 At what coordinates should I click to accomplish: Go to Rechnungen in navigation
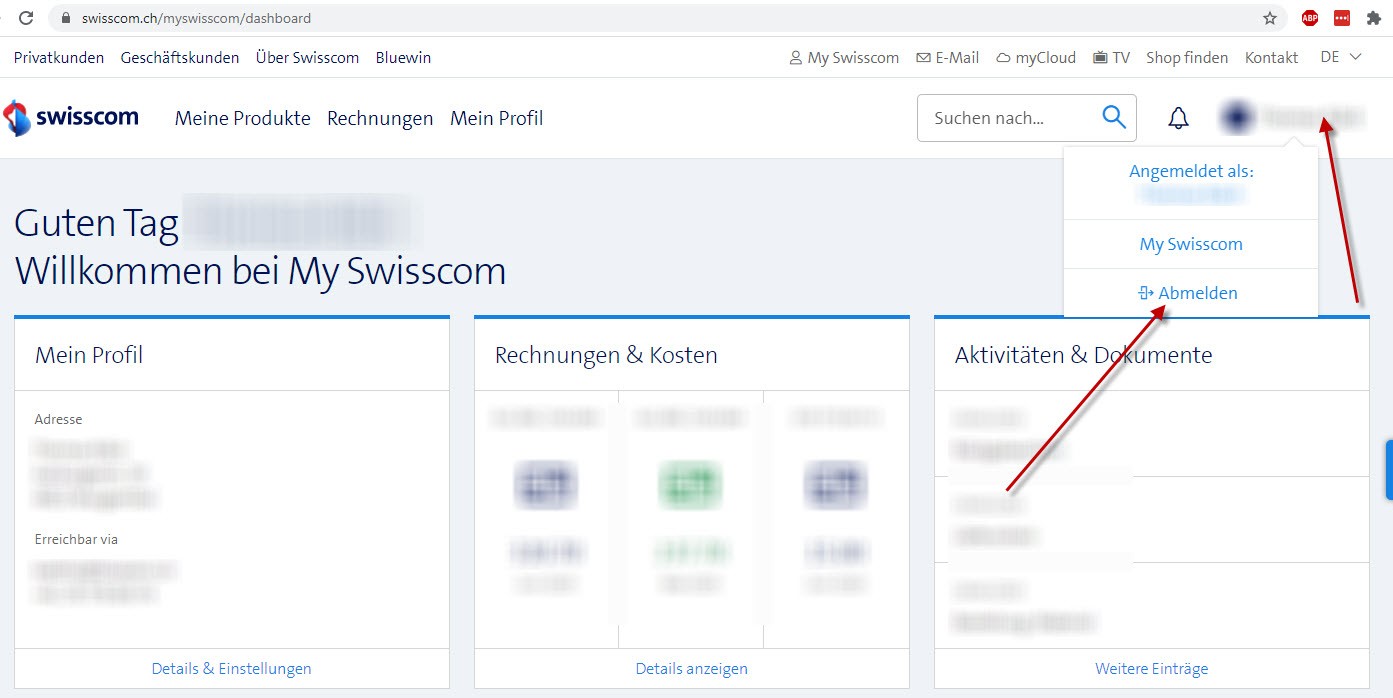coord(380,118)
